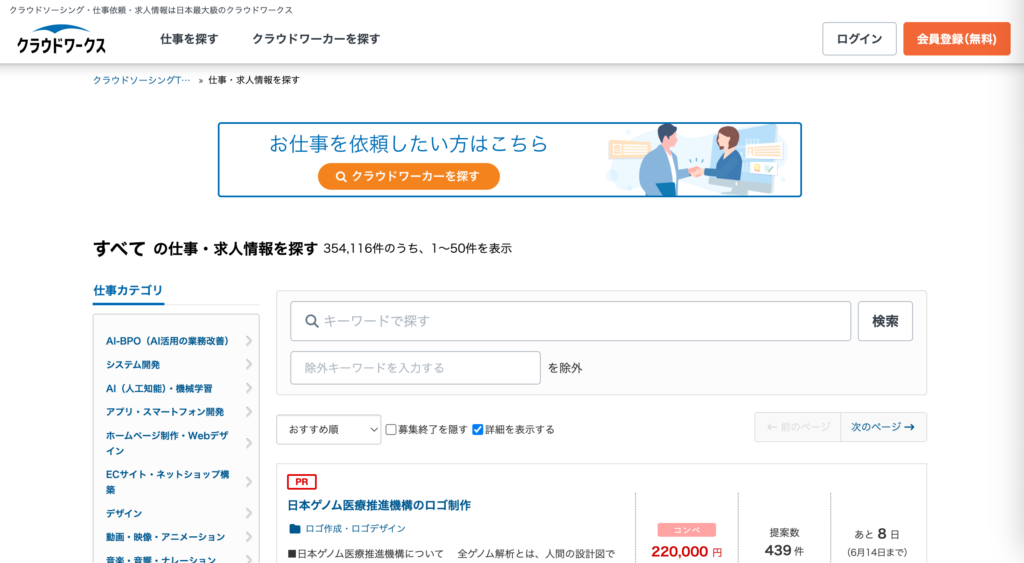Screen dimensions: 1024x563
Task: Open システム開発 category link
Action: pos(133,364)
